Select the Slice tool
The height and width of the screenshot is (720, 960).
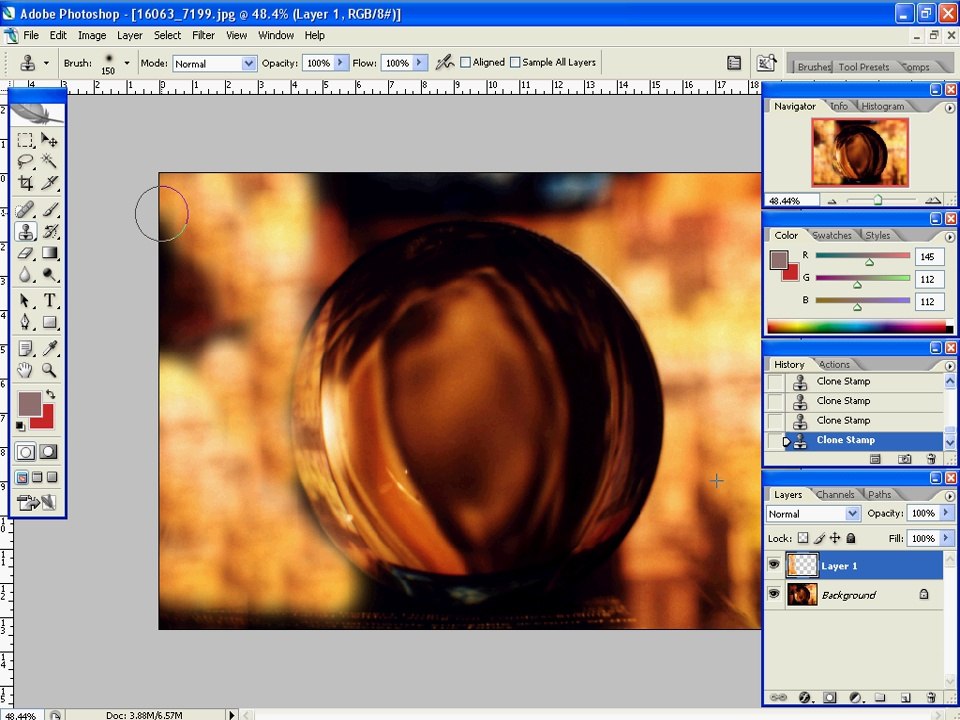[x=50, y=182]
